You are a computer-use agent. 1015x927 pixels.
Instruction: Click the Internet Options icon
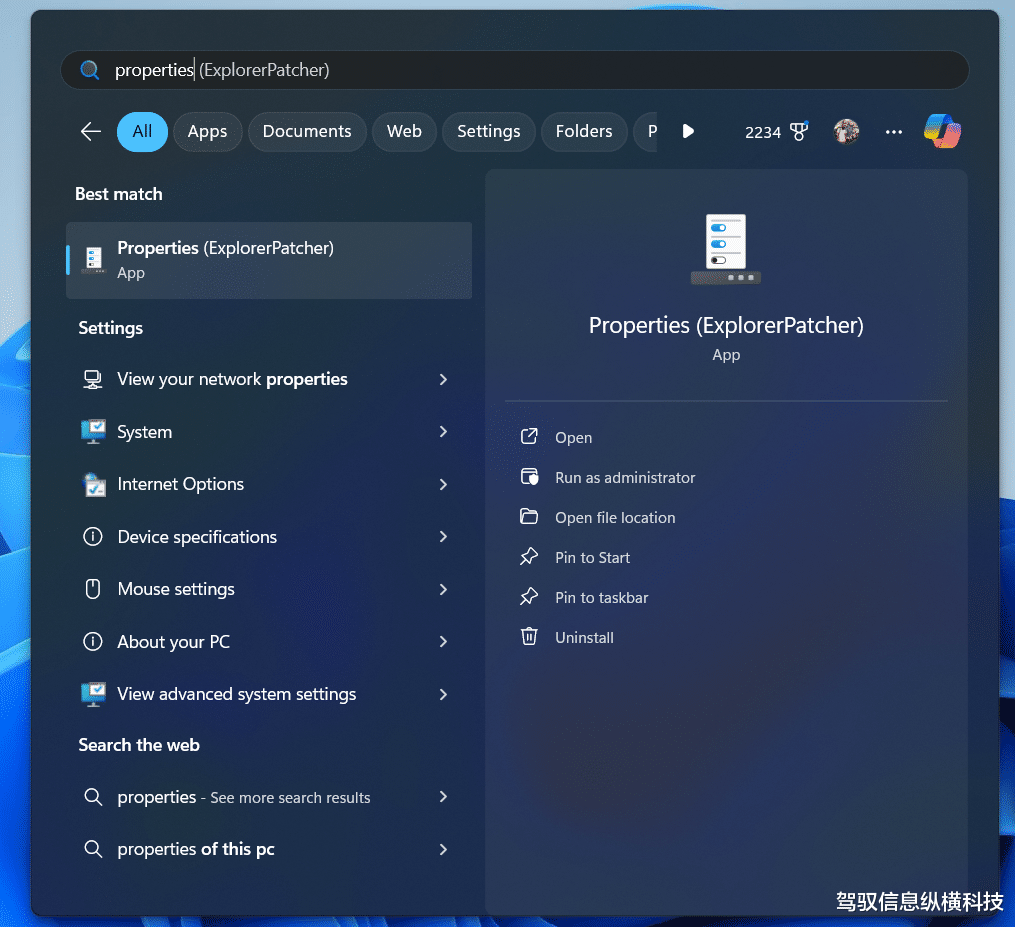tap(95, 484)
